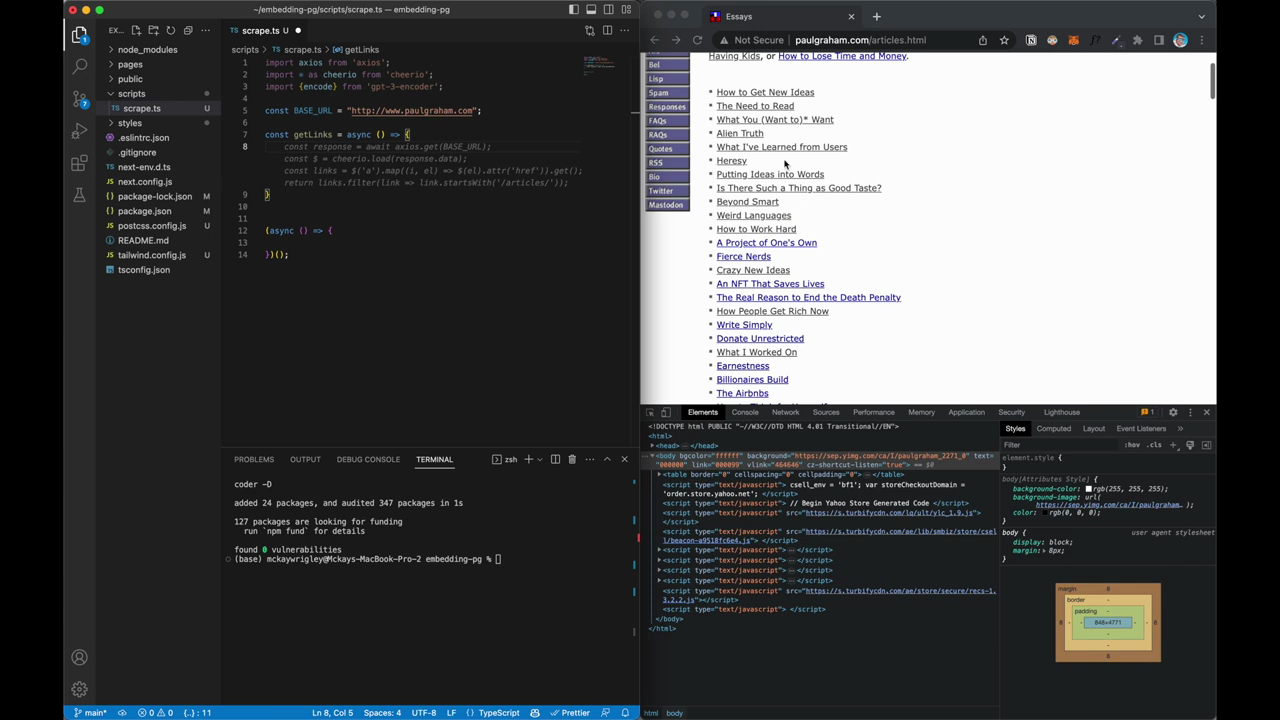Open VS Code notifications bell
1280x720 pixels.
[x=625, y=713]
